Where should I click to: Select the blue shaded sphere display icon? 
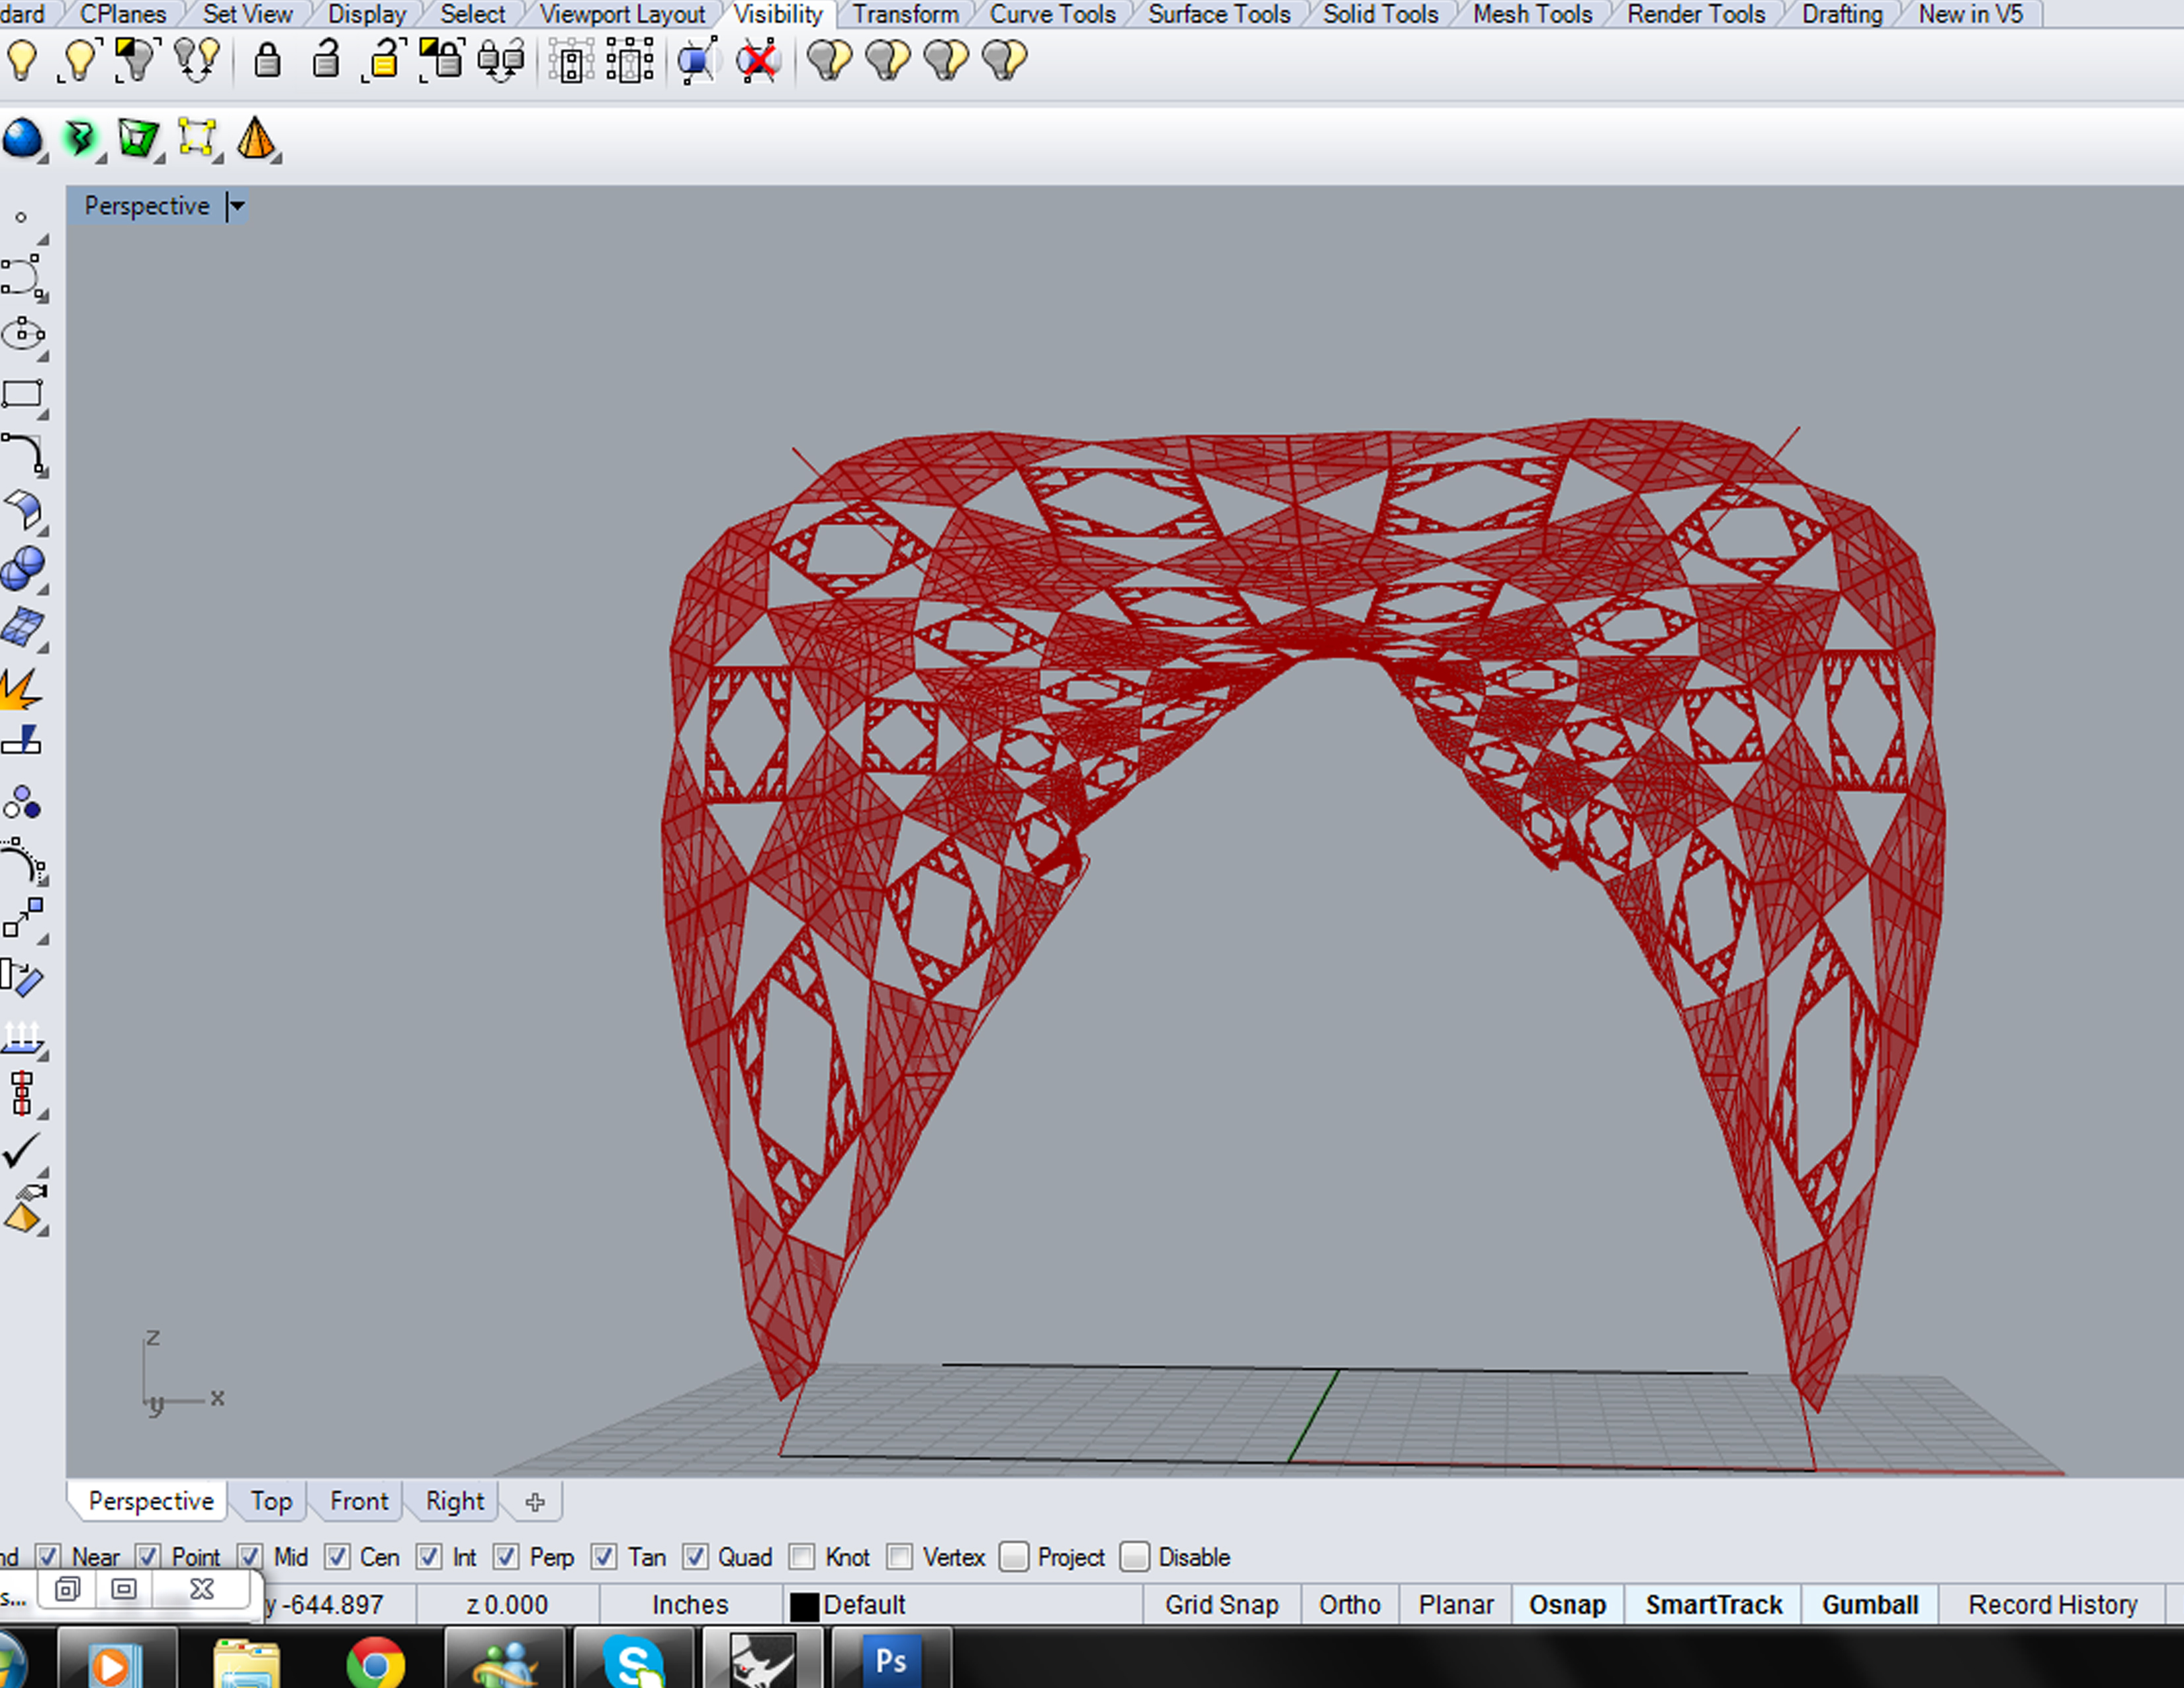click(x=22, y=138)
